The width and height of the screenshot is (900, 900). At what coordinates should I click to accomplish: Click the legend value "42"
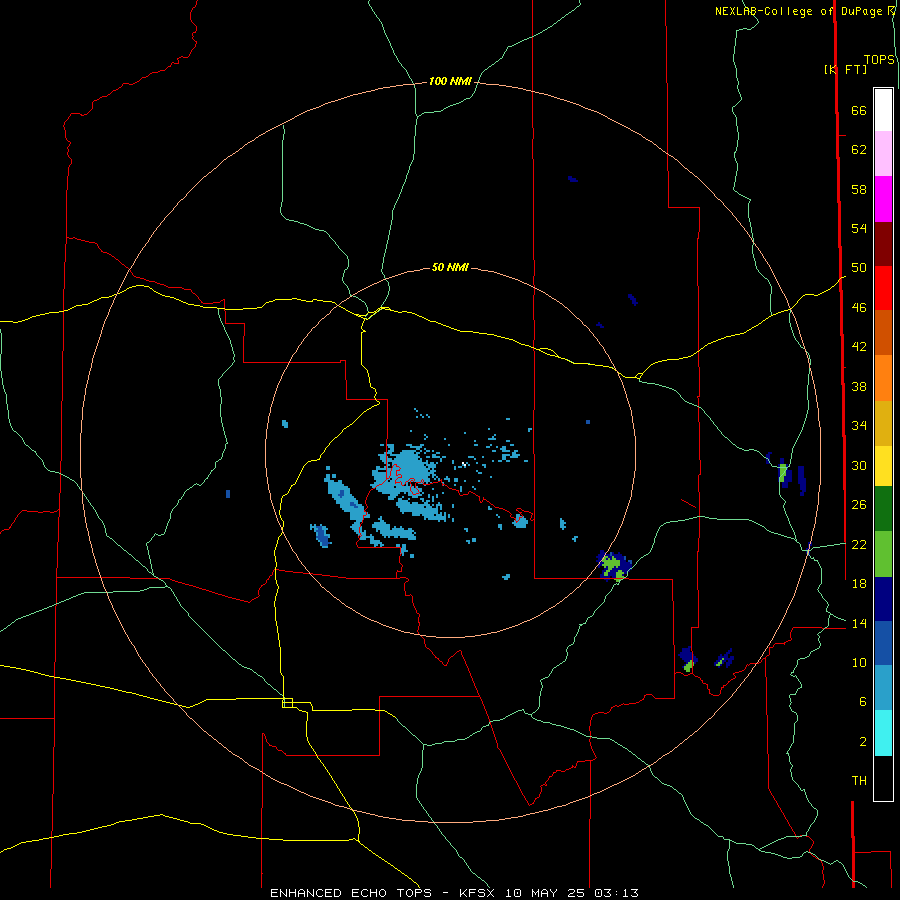859,347
